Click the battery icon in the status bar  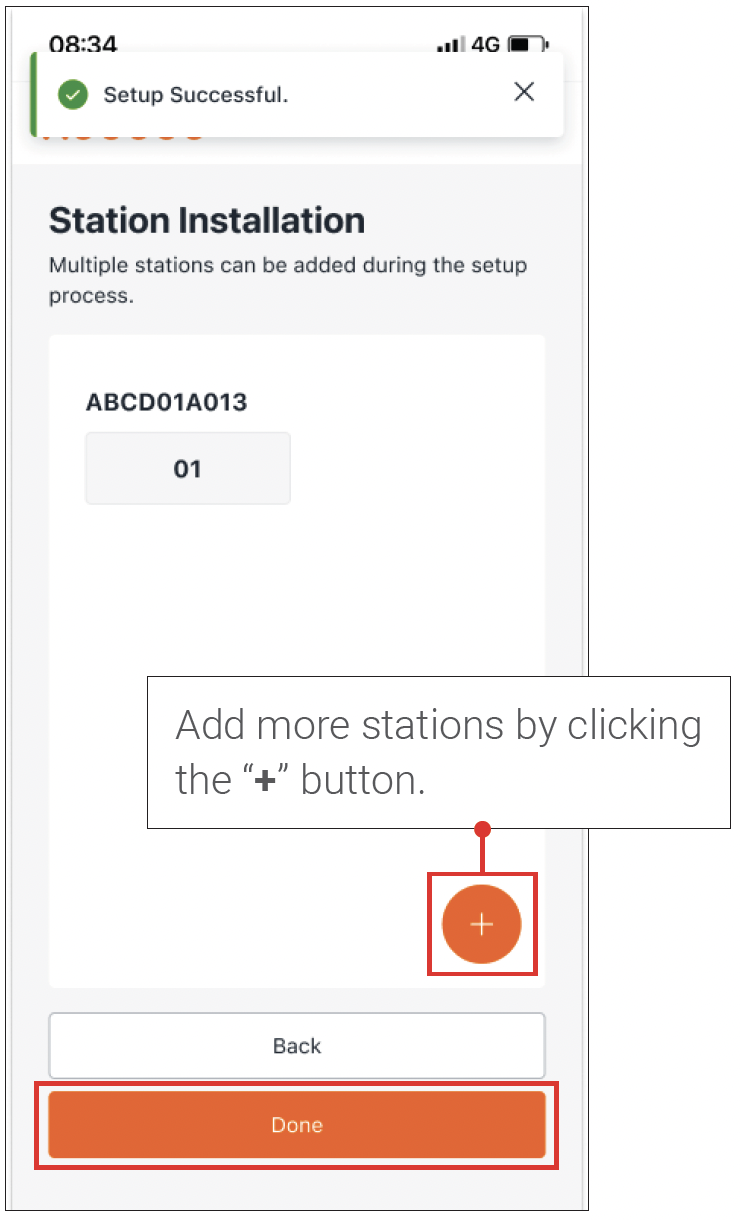pos(527,45)
